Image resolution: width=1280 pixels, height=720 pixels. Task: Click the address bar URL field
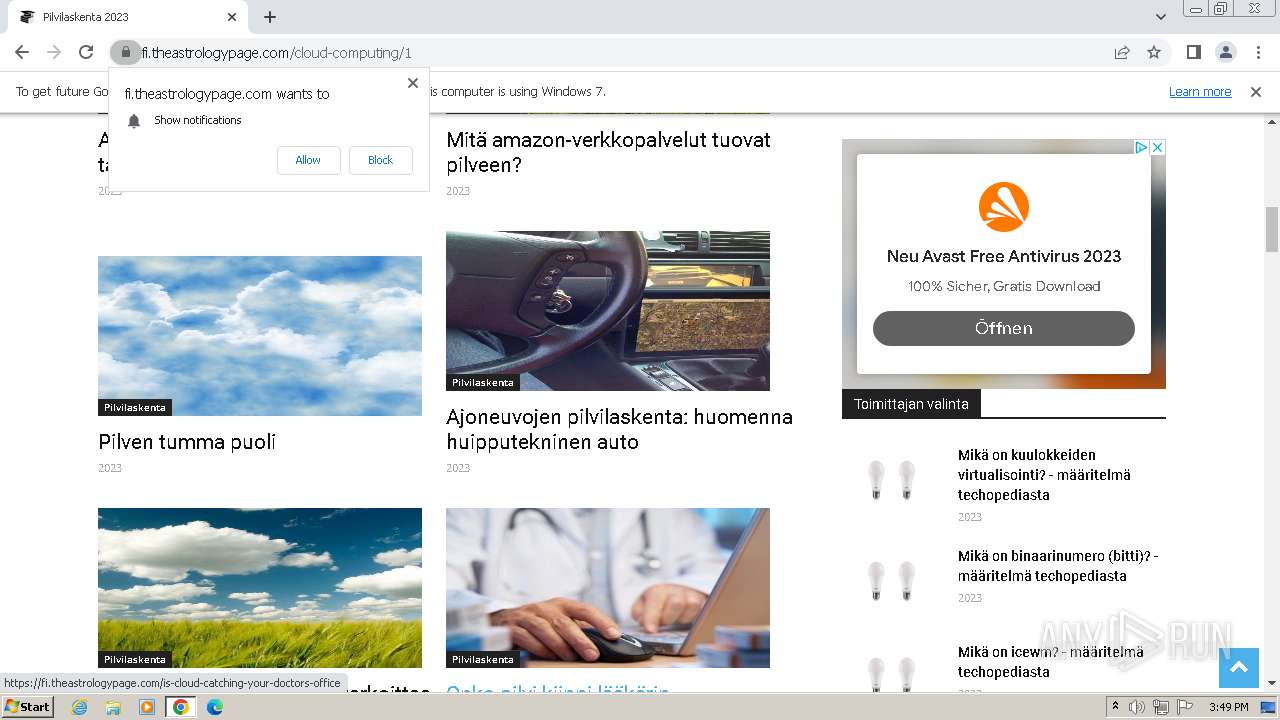620,53
